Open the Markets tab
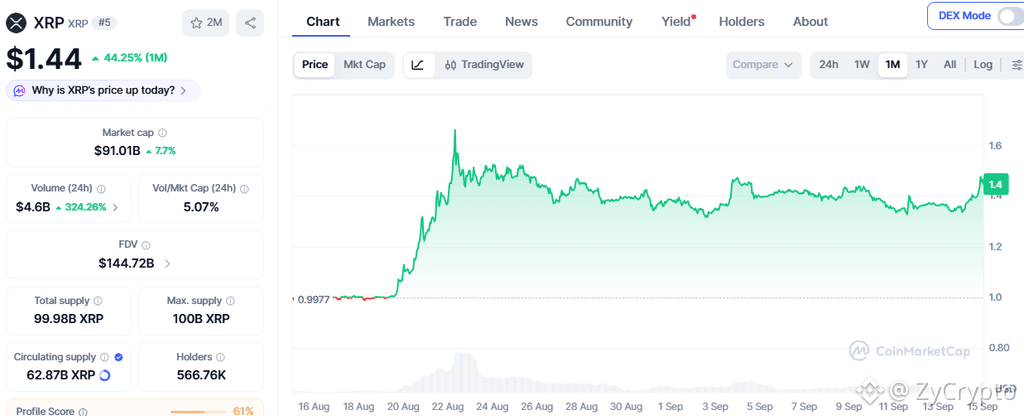The image size is (1024, 416). (x=391, y=22)
